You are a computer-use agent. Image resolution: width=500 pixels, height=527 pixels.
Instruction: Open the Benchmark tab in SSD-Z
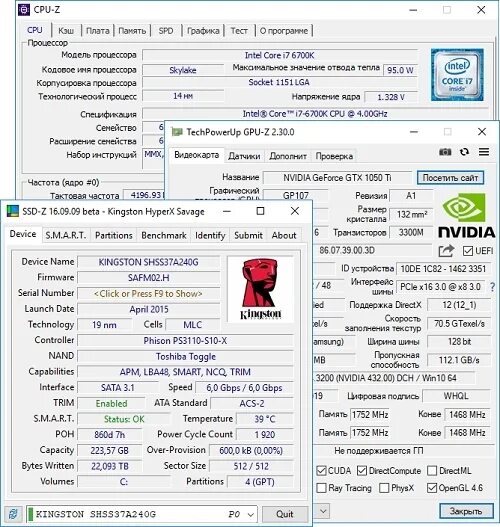164,235
